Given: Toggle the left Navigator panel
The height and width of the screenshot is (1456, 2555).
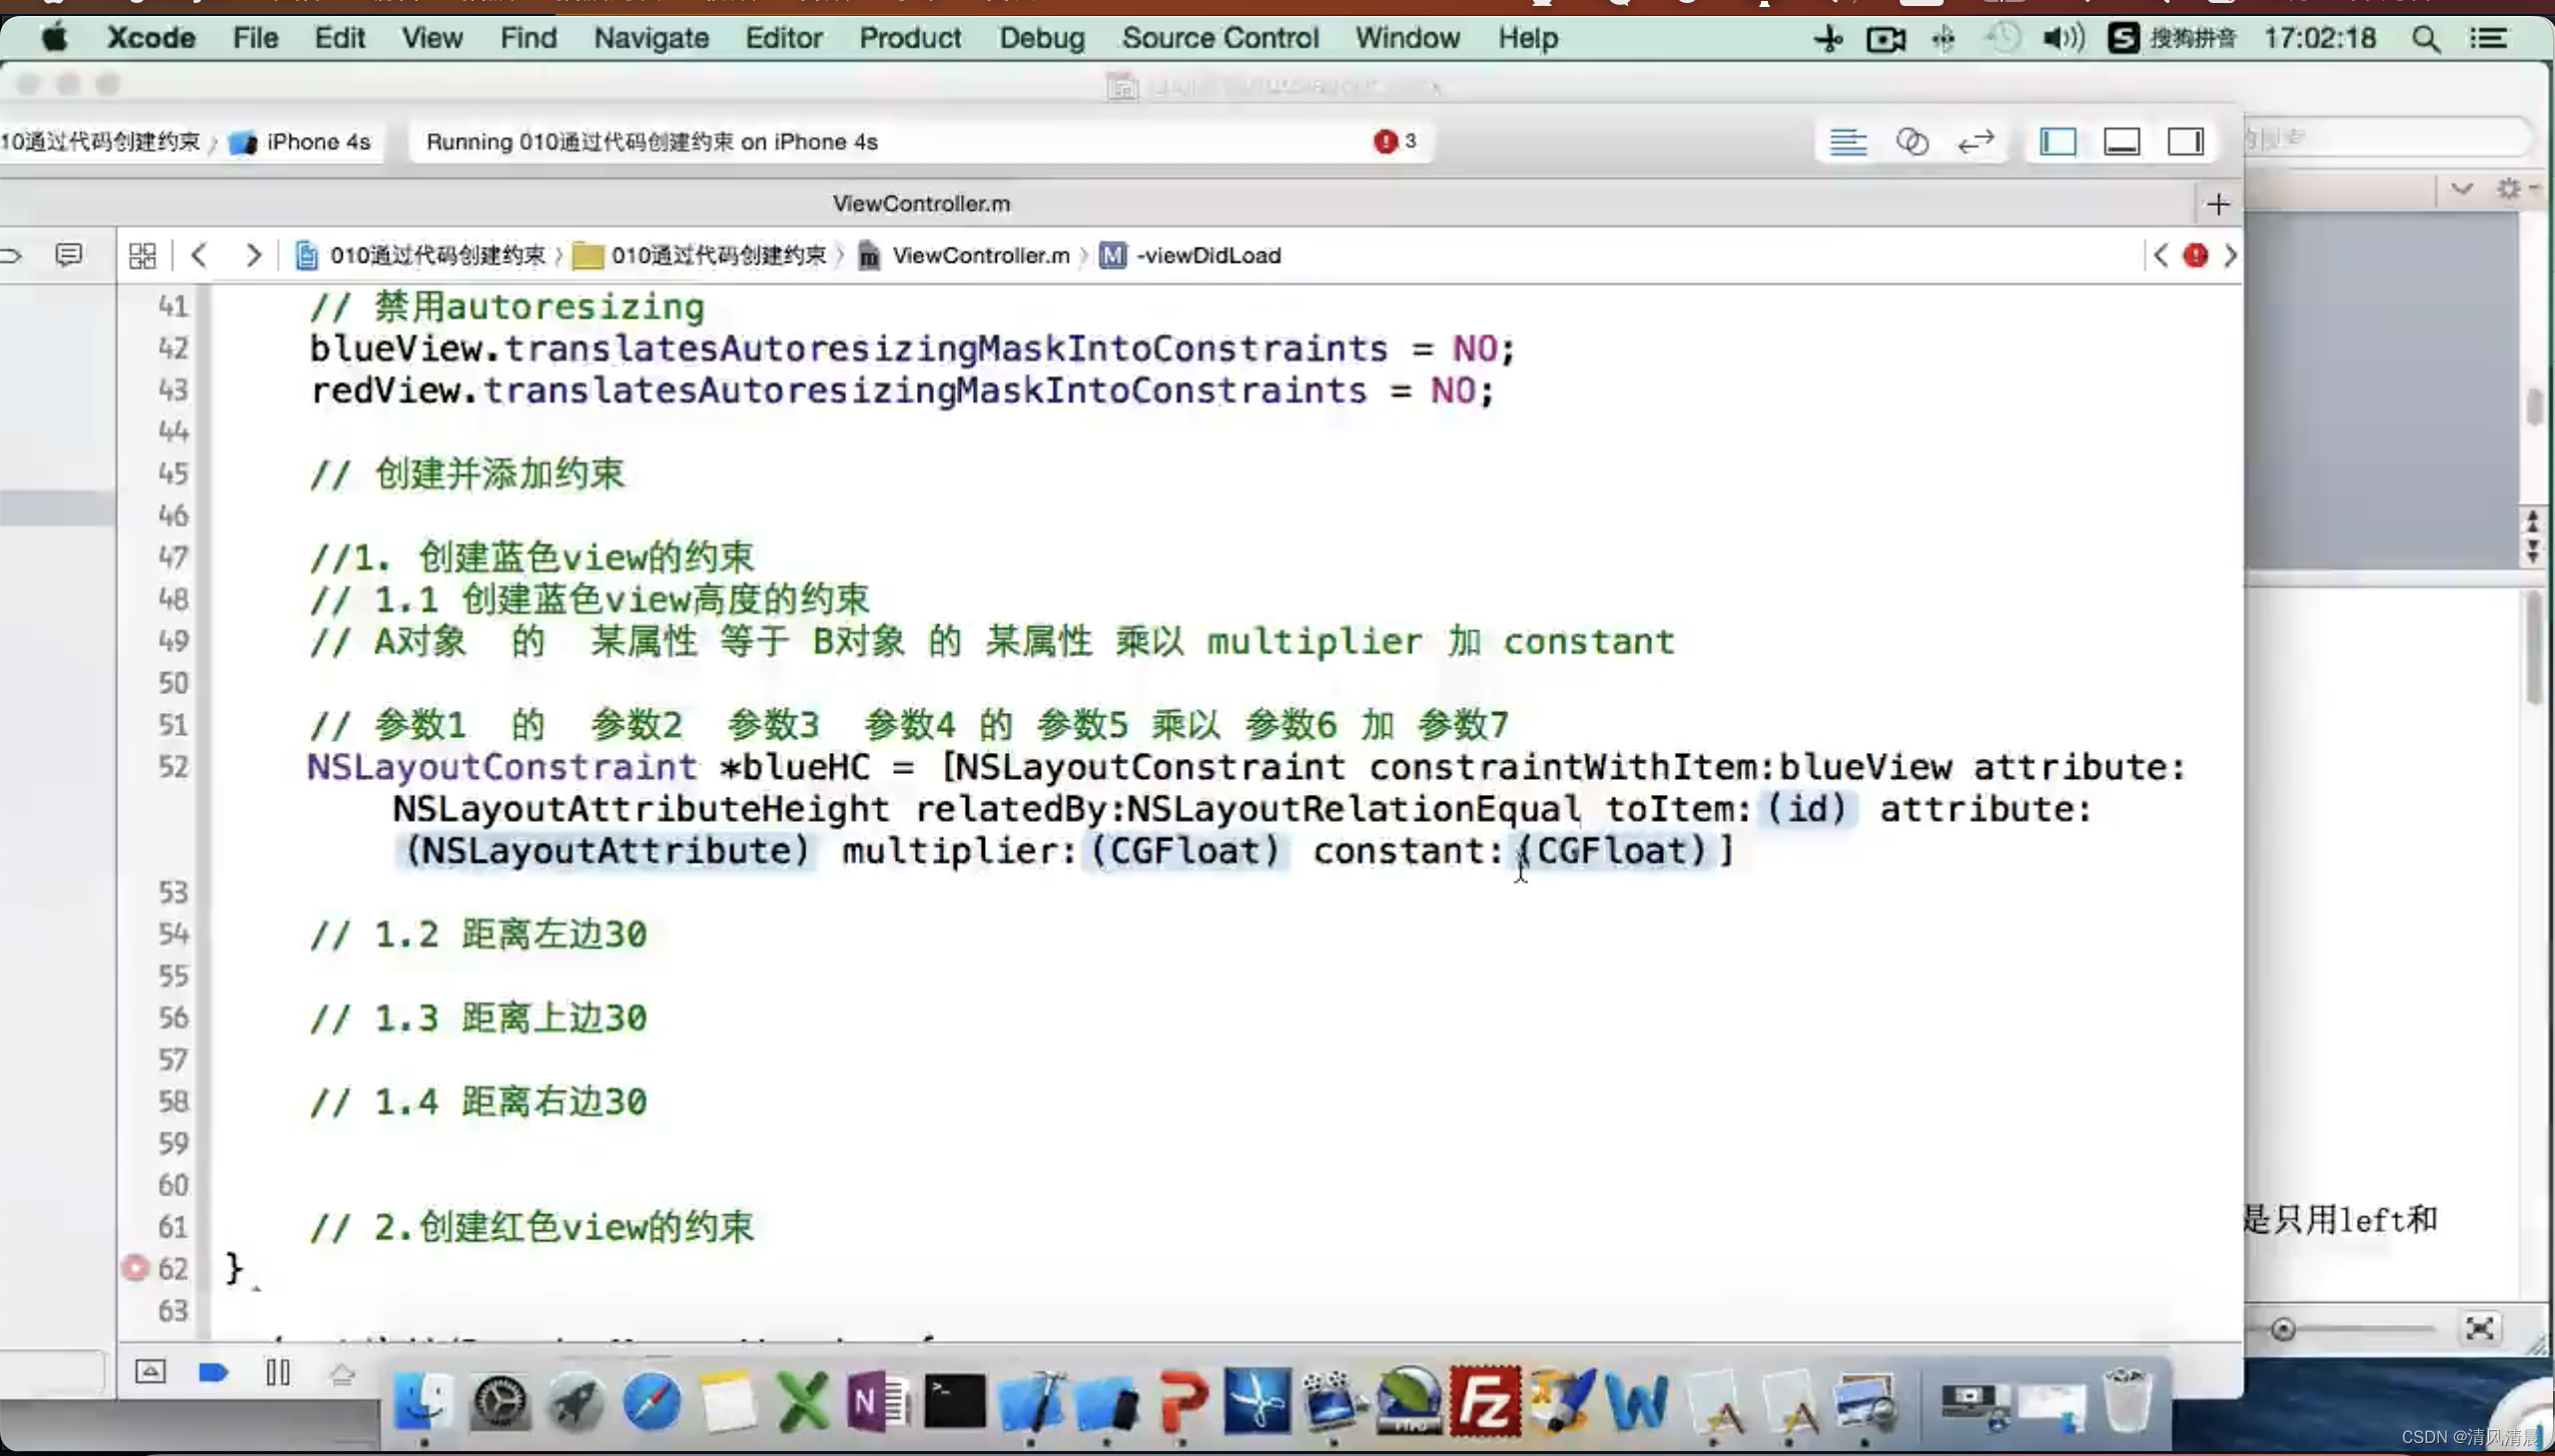Looking at the screenshot, I should tap(2057, 142).
